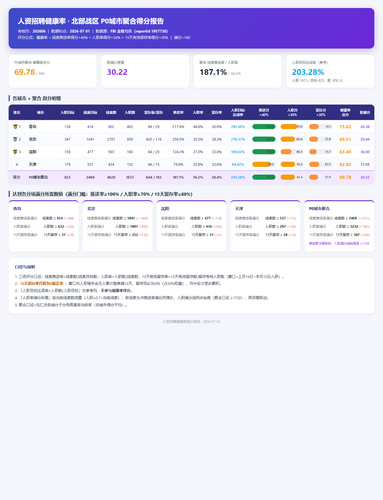Click the 口径与说明 section heading
The image size is (383, 500).
point(25,267)
